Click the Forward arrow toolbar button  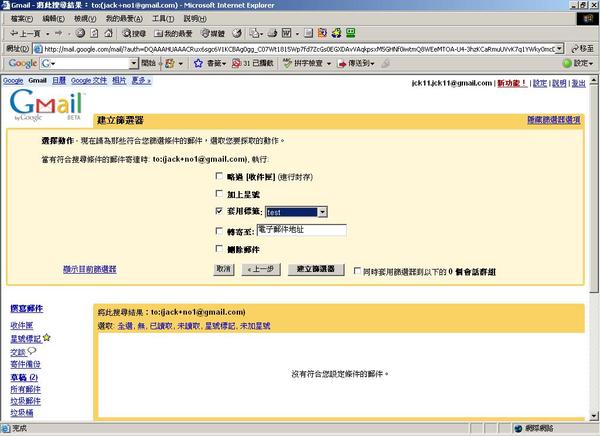[x=59, y=33]
